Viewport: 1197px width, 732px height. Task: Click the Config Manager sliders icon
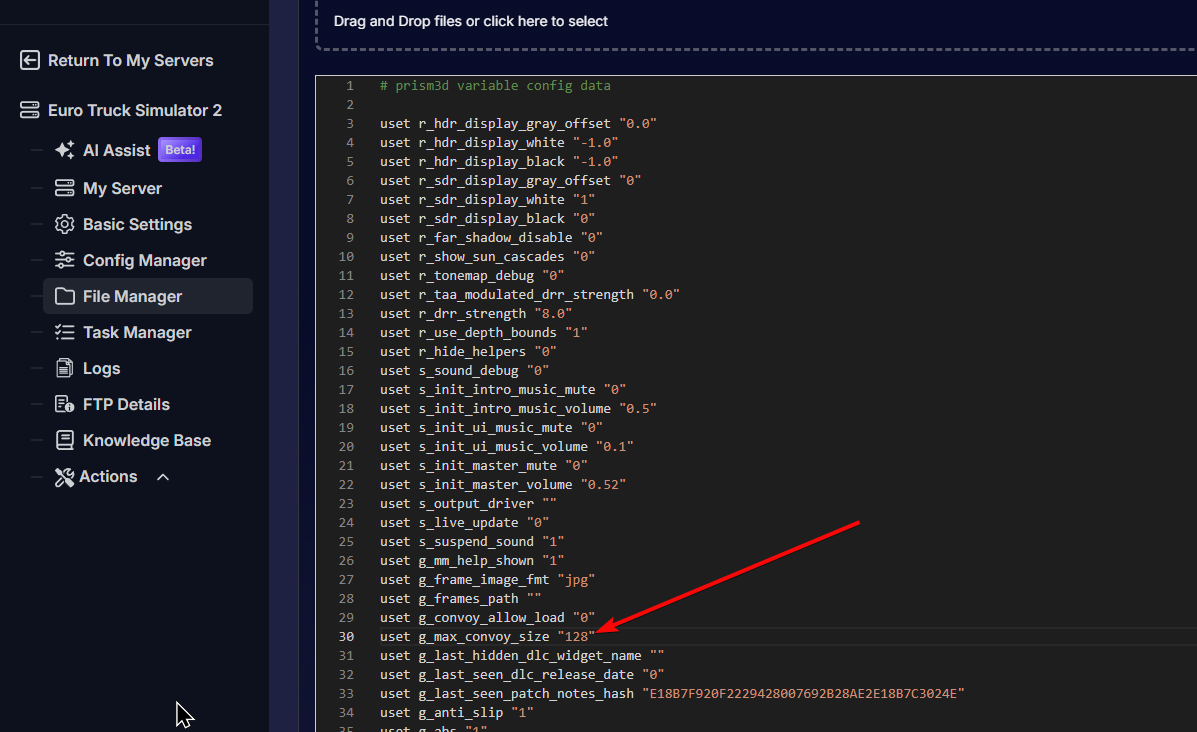(x=65, y=261)
